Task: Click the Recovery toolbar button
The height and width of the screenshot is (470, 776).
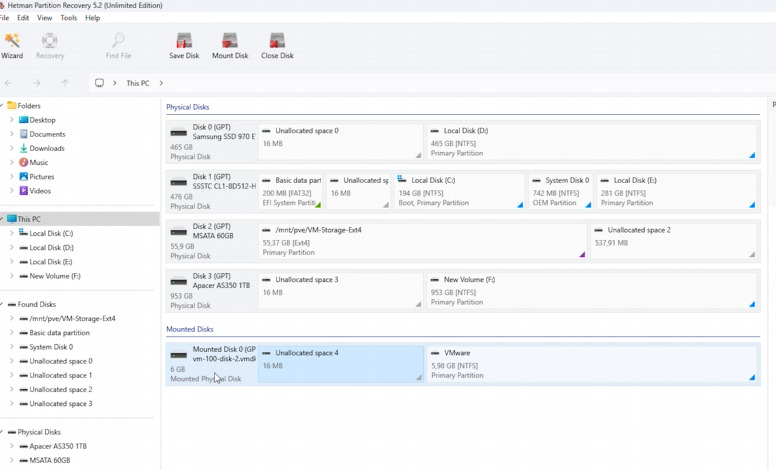Action: pos(50,46)
